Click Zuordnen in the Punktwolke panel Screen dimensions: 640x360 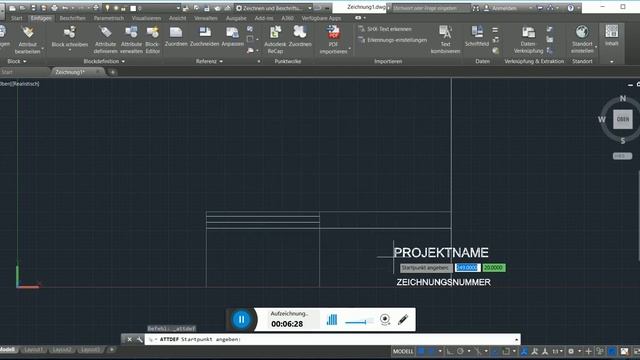[x=300, y=36]
